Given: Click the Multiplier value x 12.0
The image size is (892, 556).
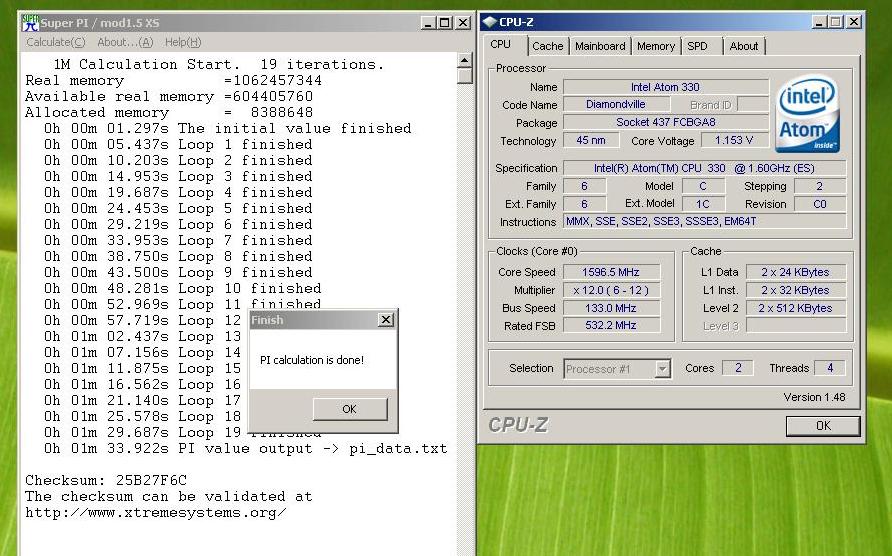Looking at the screenshot, I should pyautogui.click(x=611, y=290).
